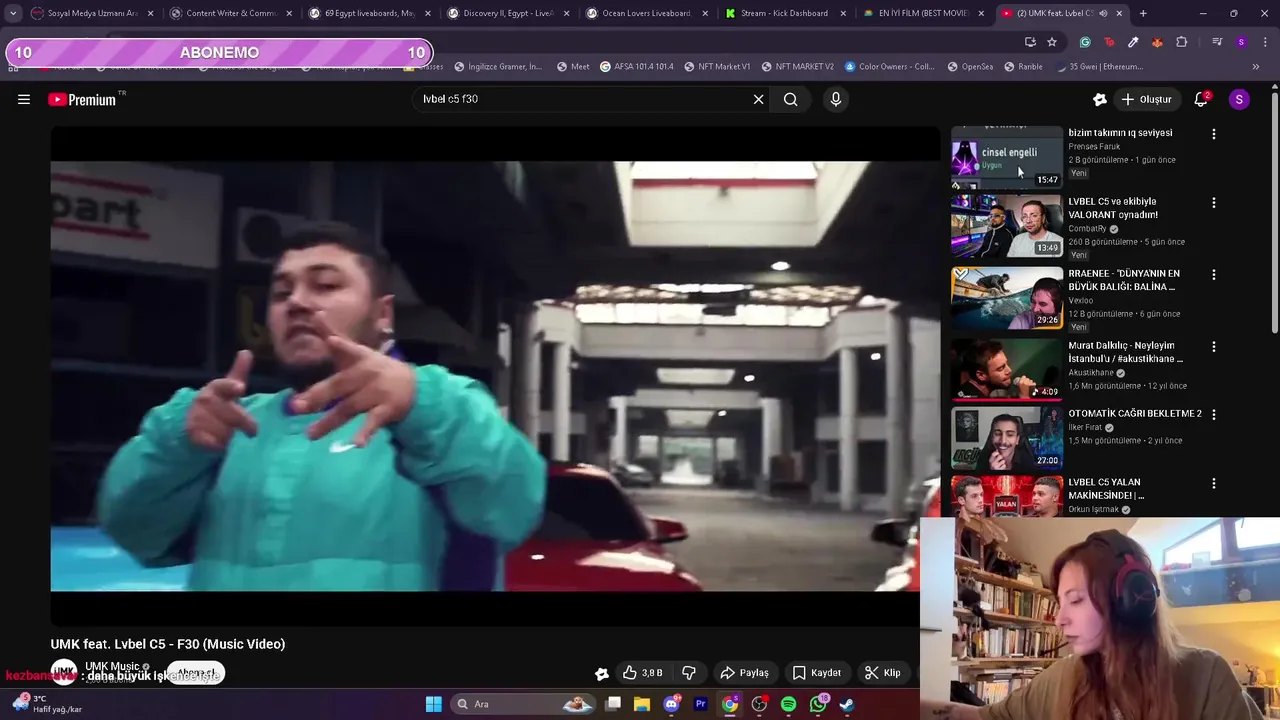Open Spotify from the taskbar
Screen dimensions: 1280x720
point(788,704)
